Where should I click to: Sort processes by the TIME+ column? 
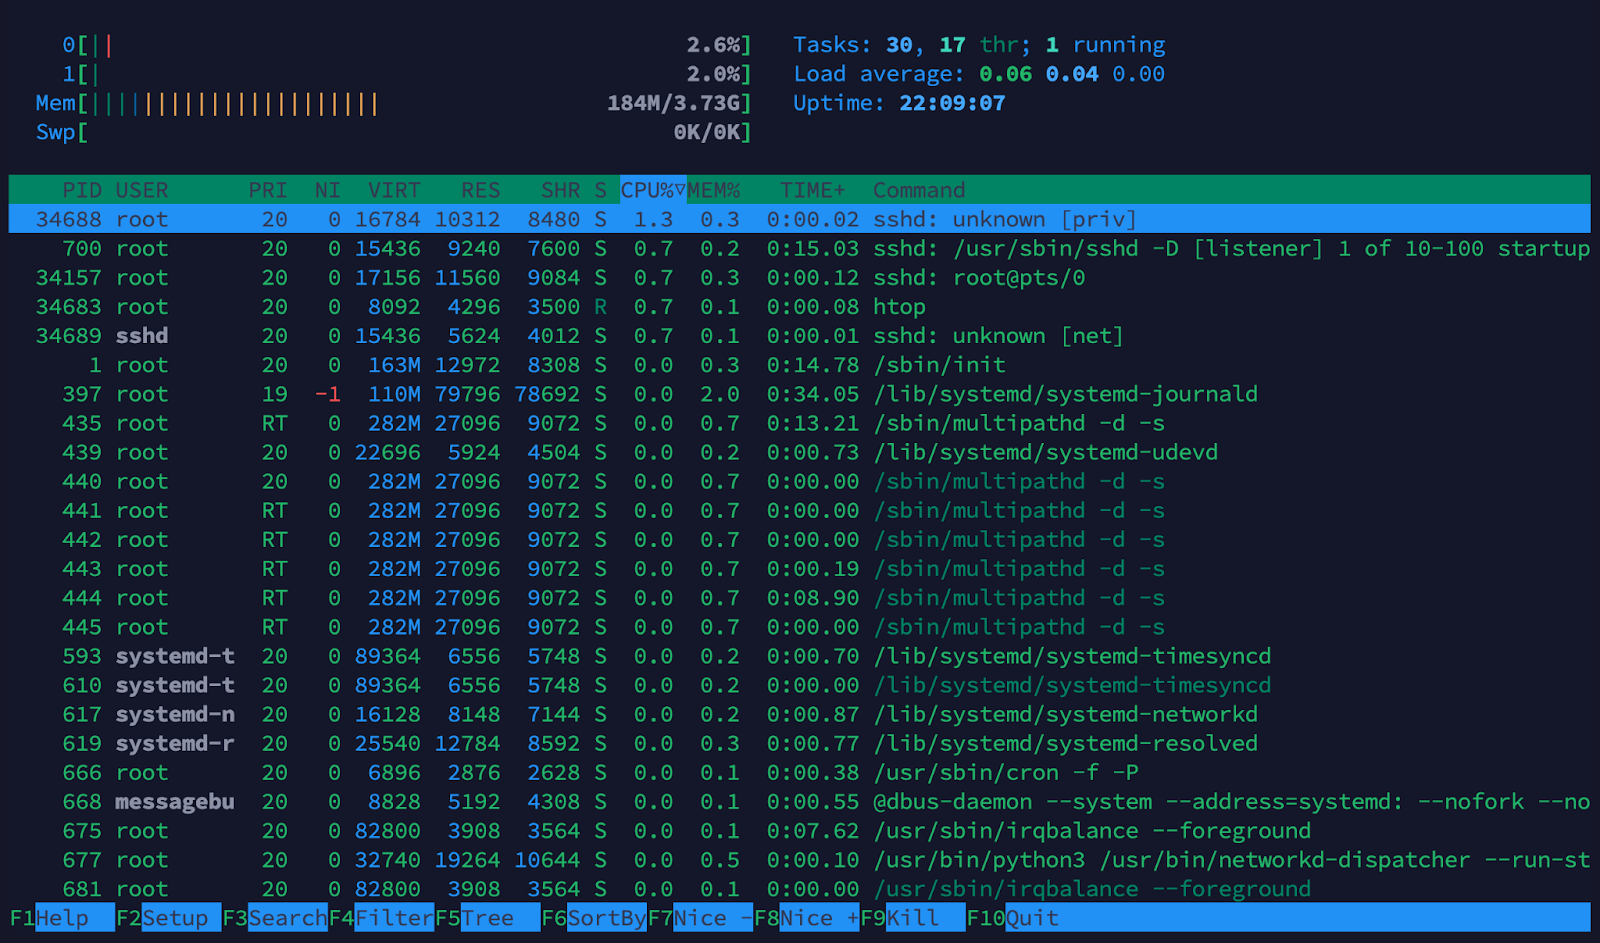[x=812, y=189]
